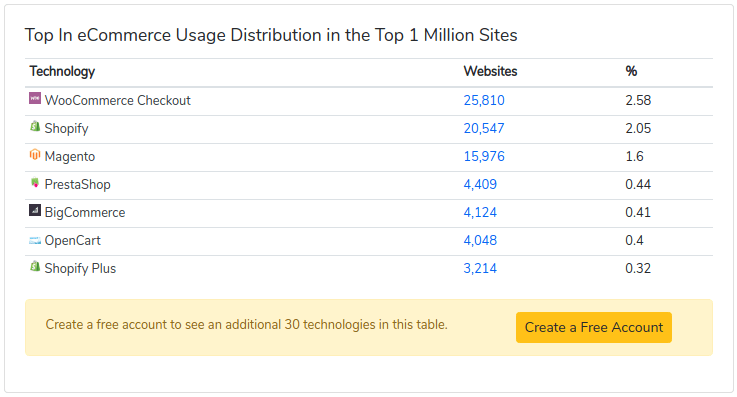Select the Magento technology name
This screenshot has width=737, height=397.
(x=70, y=156)
